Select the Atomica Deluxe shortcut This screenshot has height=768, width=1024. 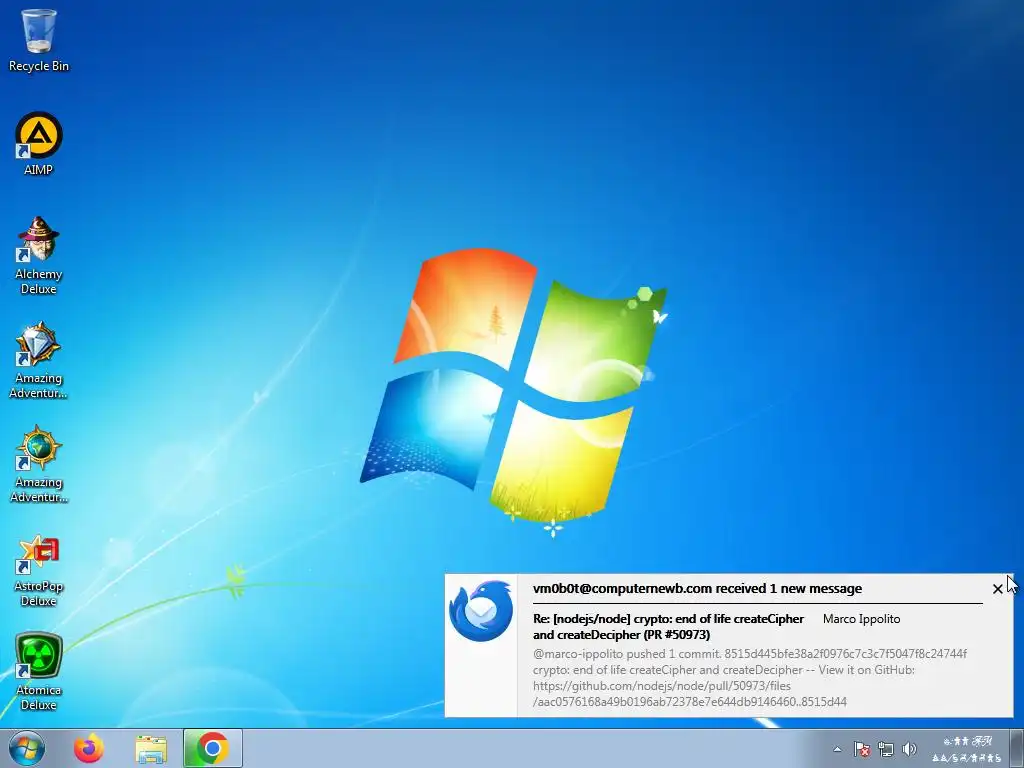tap(39, 671)
